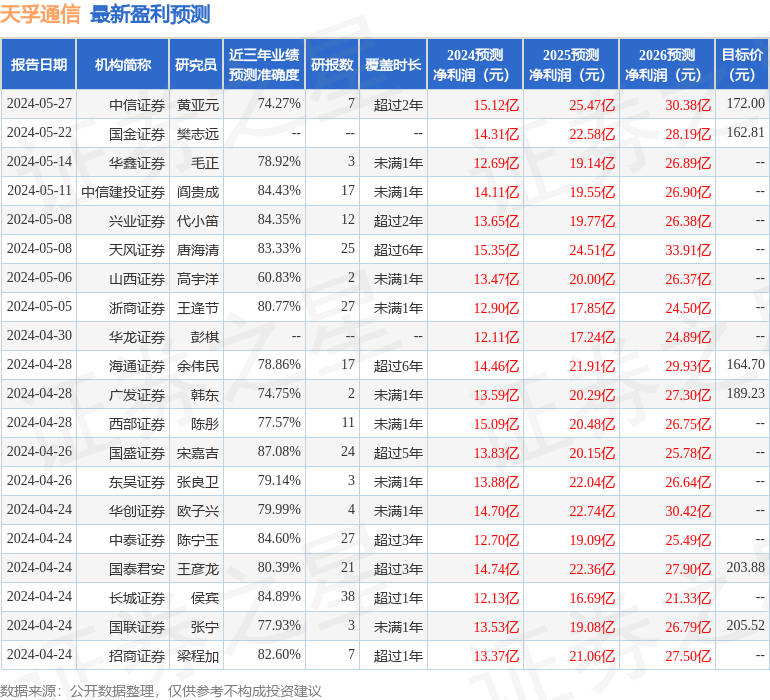Click institution 国联证券
The height and width of the screenshot is (700, 770).
(x=137, y=627)
